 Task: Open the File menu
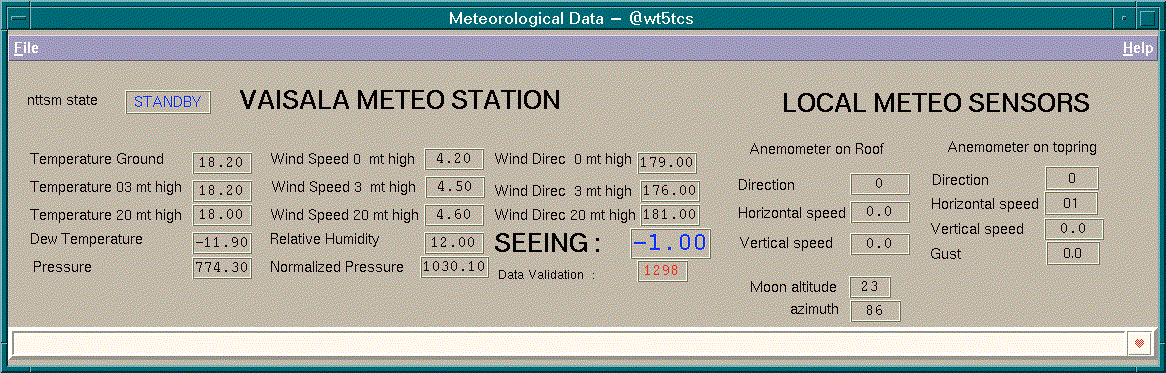tap(26, 48)
